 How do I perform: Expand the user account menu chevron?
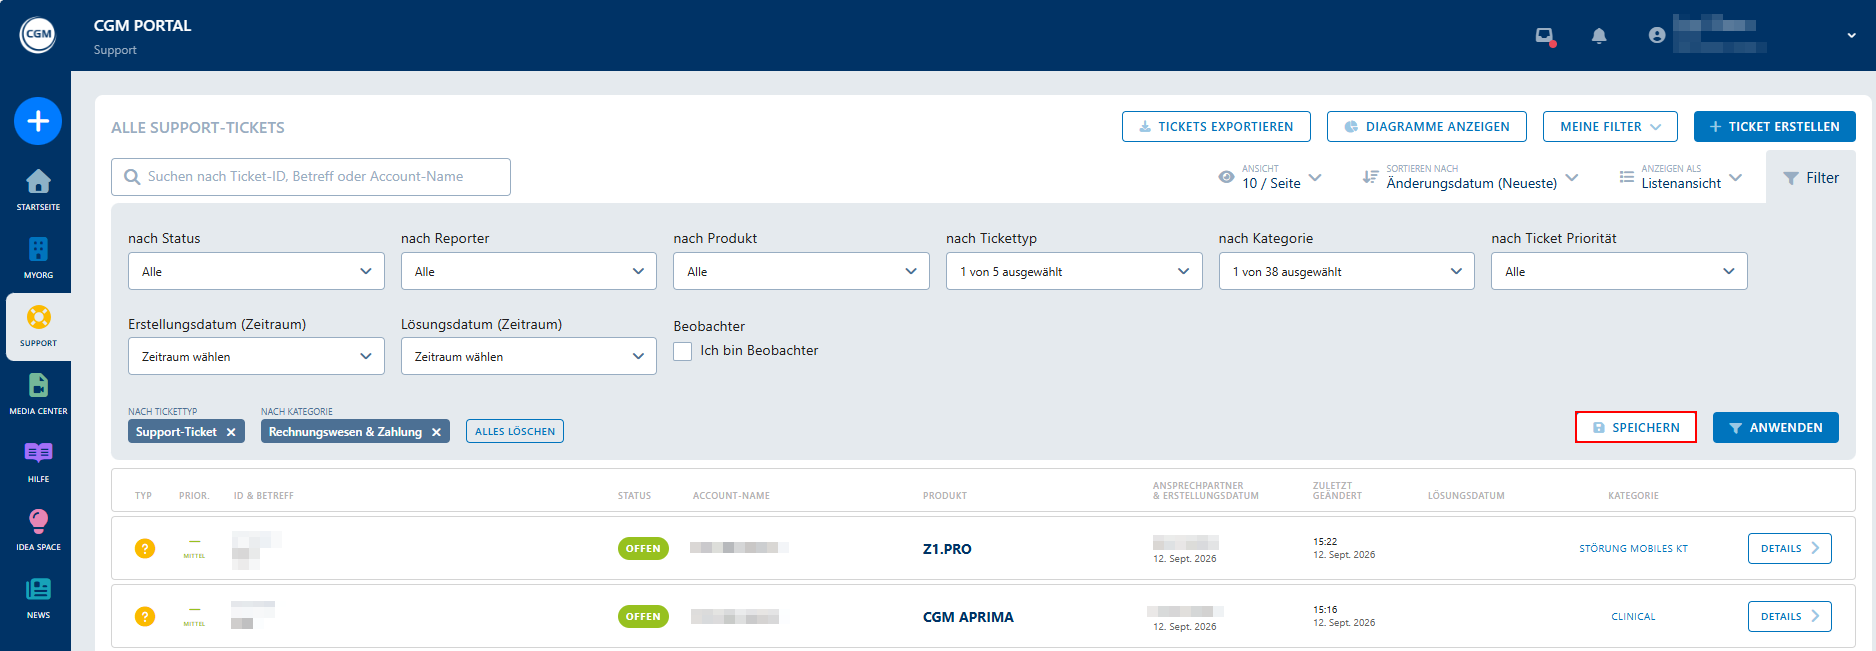pyautogui.click(x=1851, y=35)
